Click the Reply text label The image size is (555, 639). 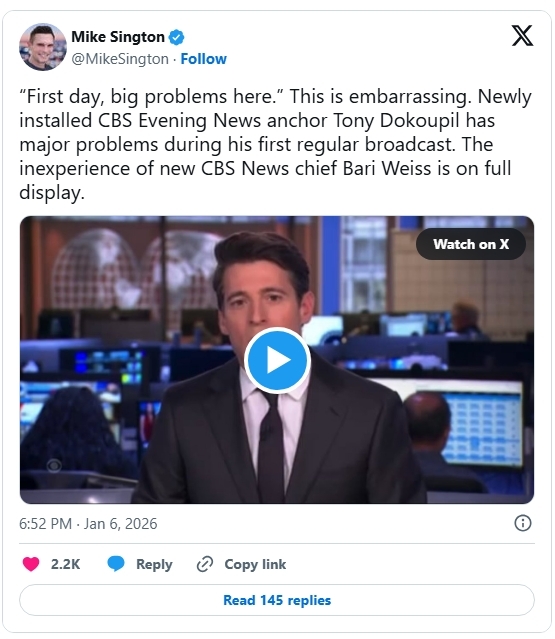(x=154, y=564)
